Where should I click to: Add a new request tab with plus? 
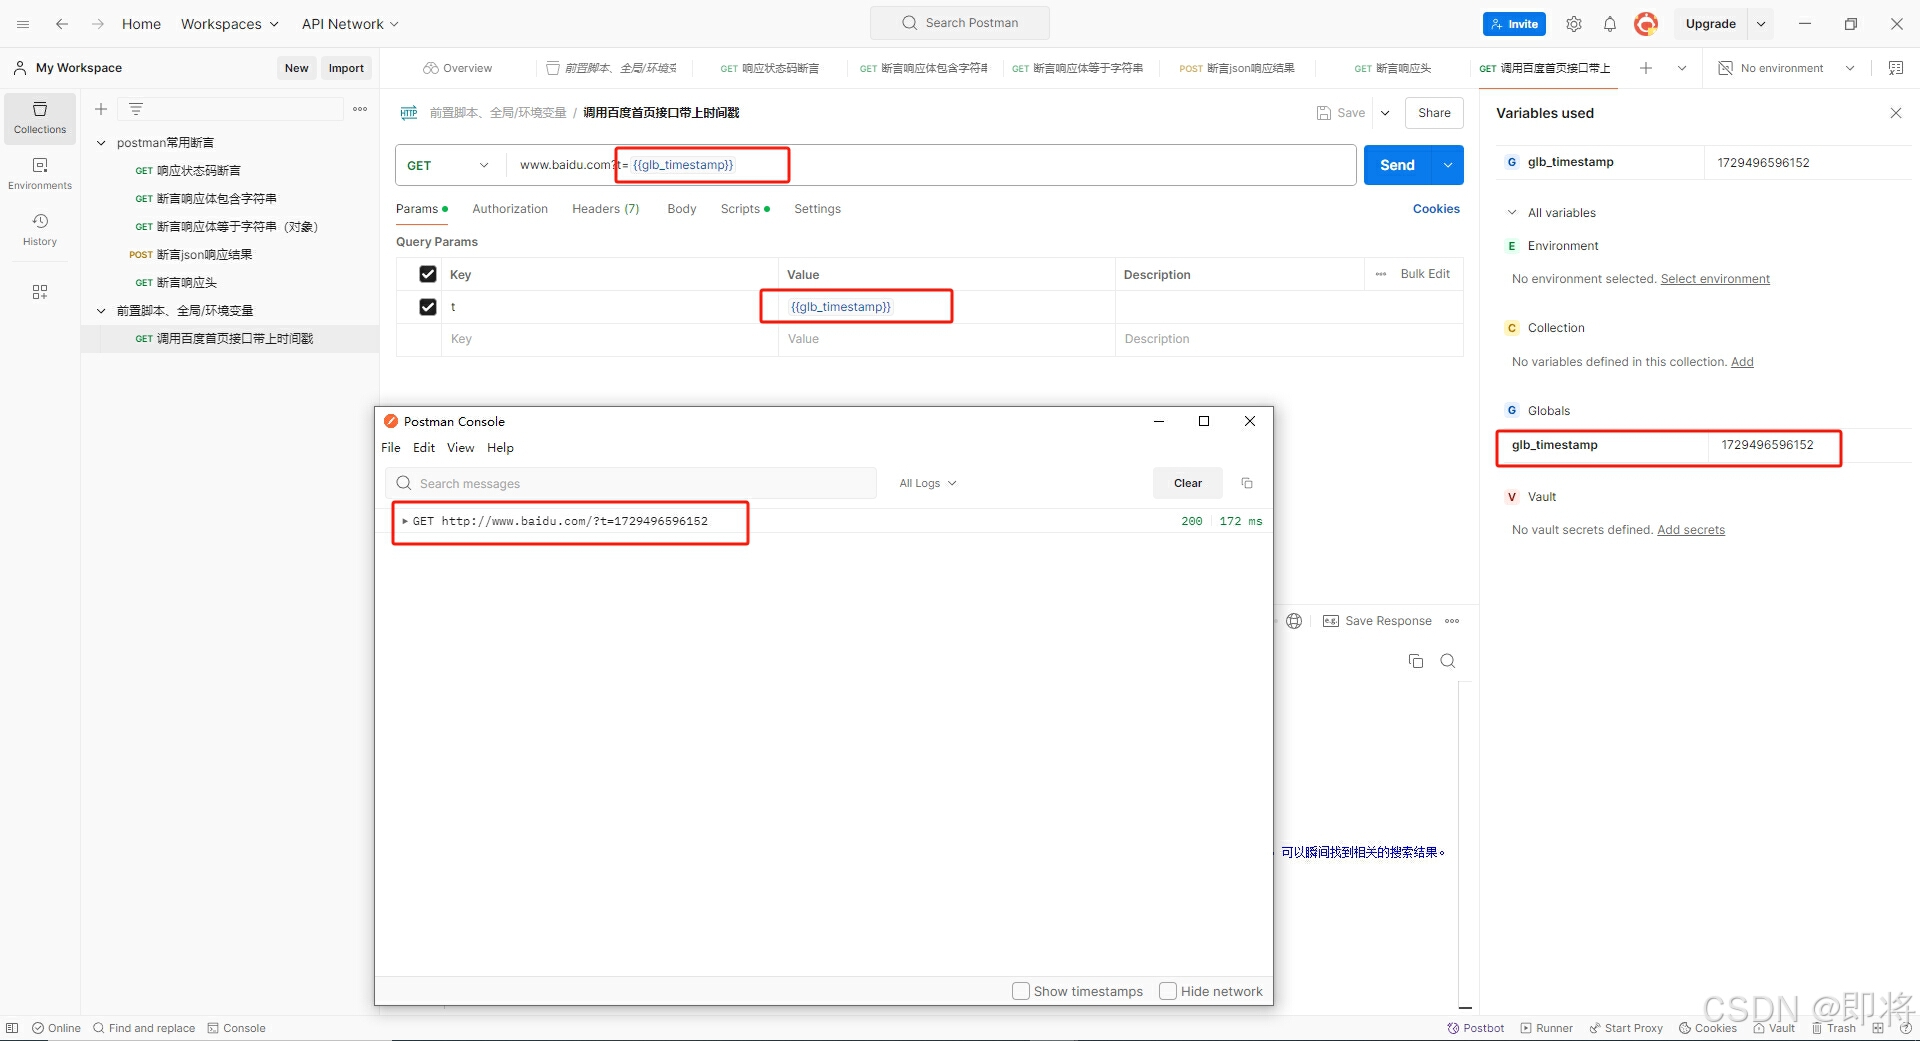pyautogui.click(x=1646, y=68)
